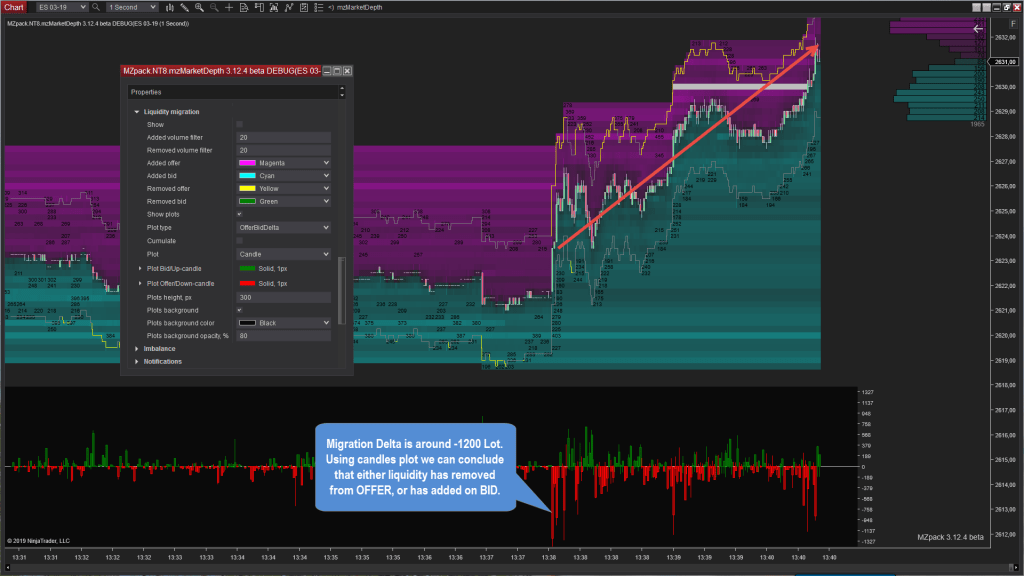Expand the Notifications section

coord(136,361)
